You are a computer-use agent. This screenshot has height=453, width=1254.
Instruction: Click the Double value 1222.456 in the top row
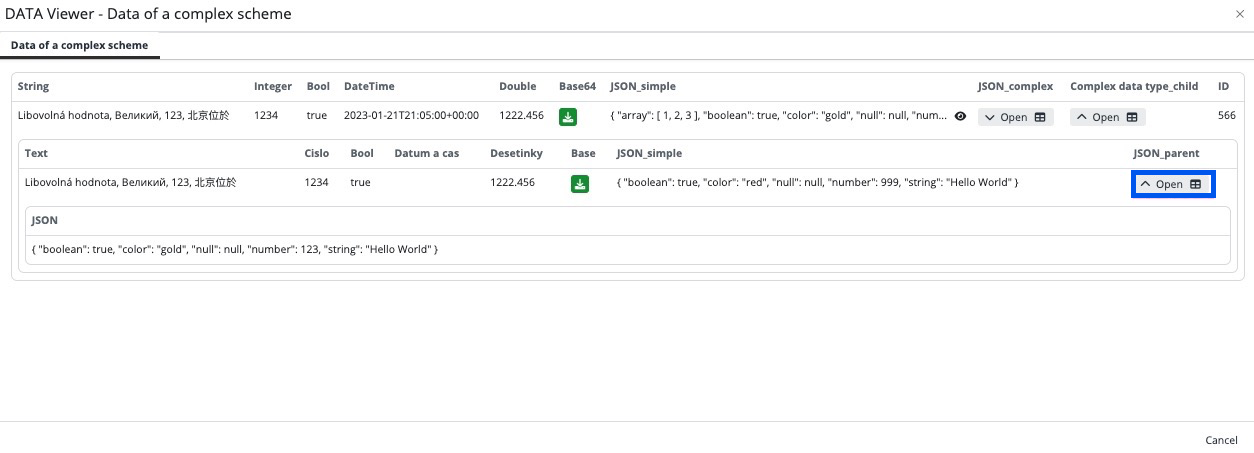point(521,116)
